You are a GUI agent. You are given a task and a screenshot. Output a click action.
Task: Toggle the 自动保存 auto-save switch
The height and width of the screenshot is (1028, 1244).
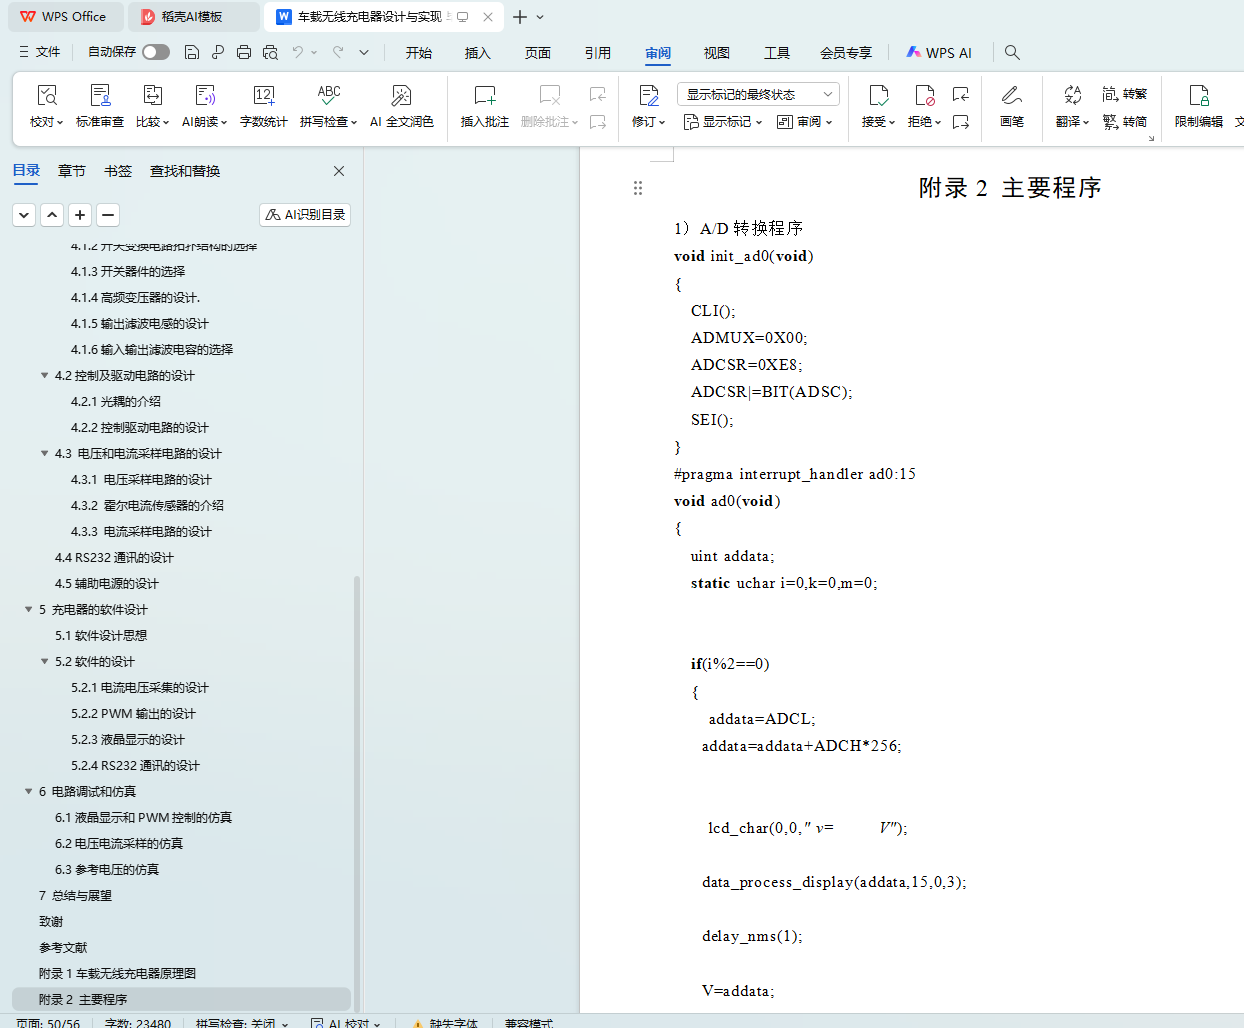(x=155, y=52)
